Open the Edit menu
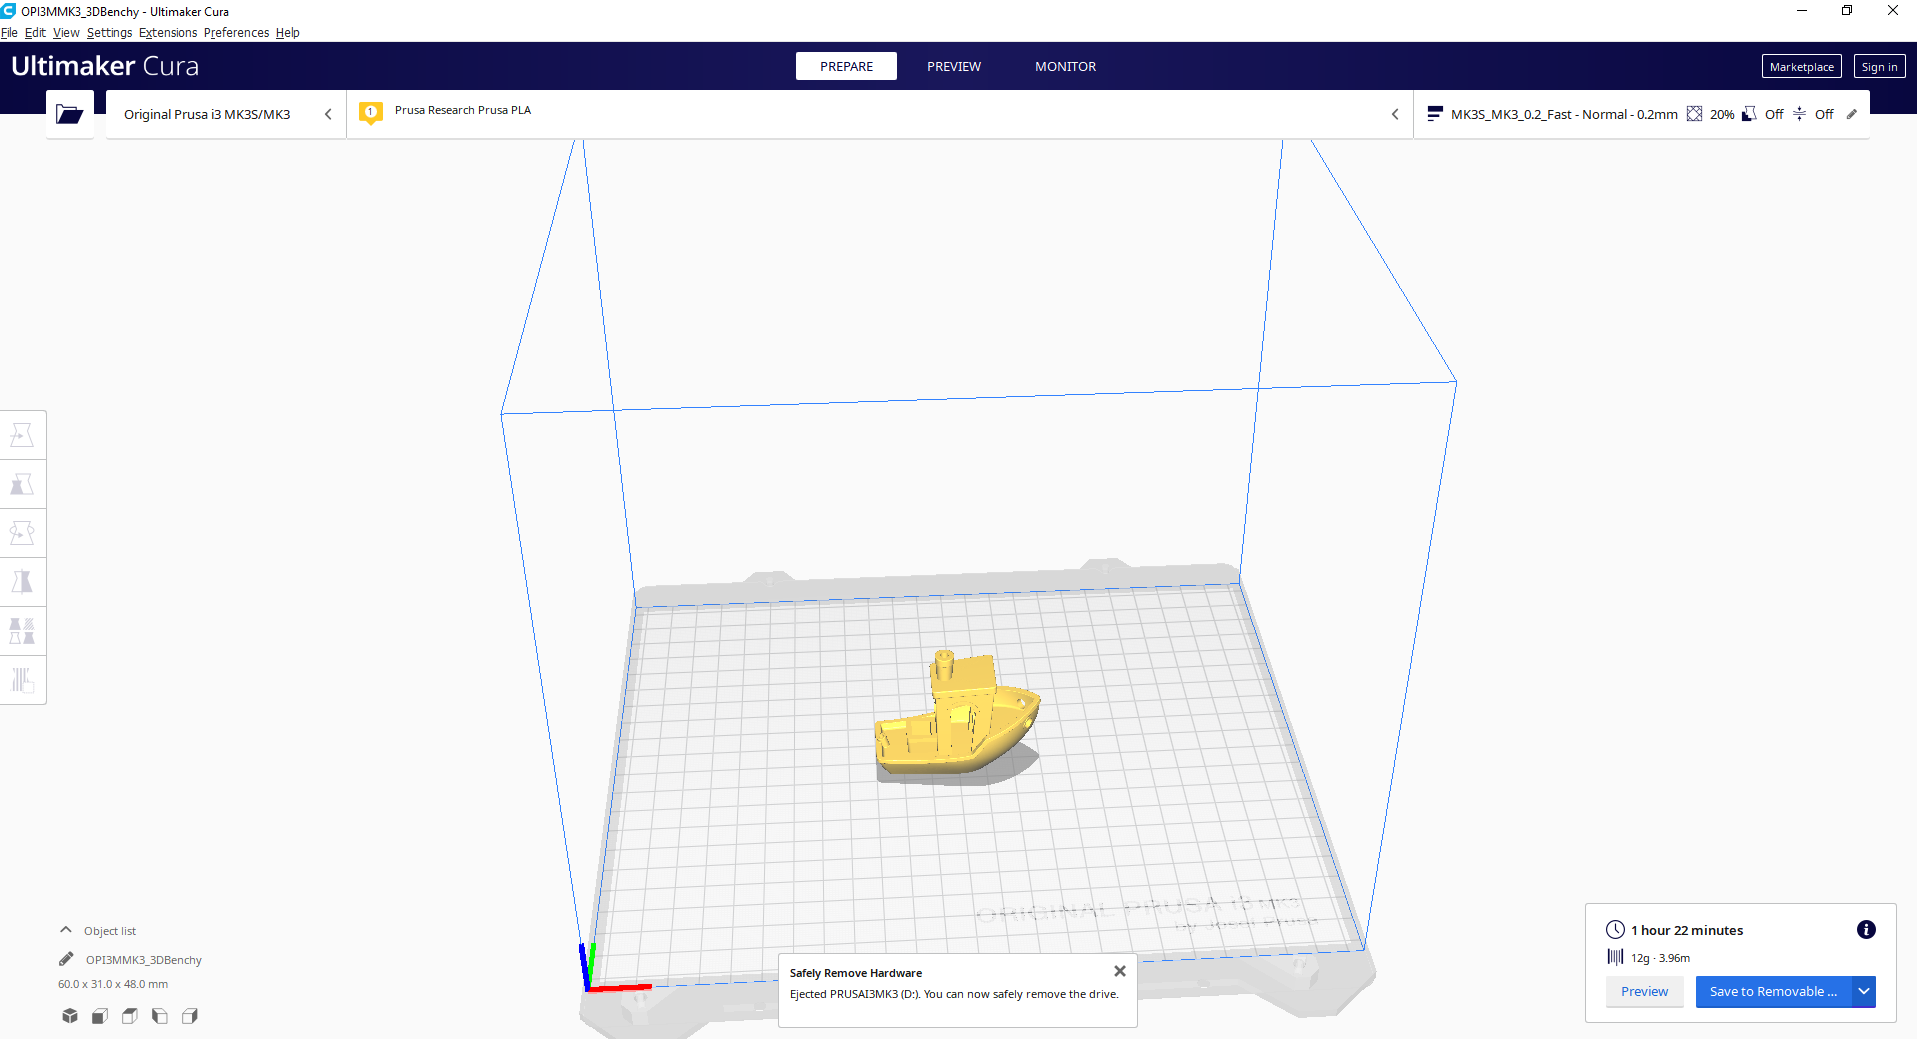 [x=35, y=33]
